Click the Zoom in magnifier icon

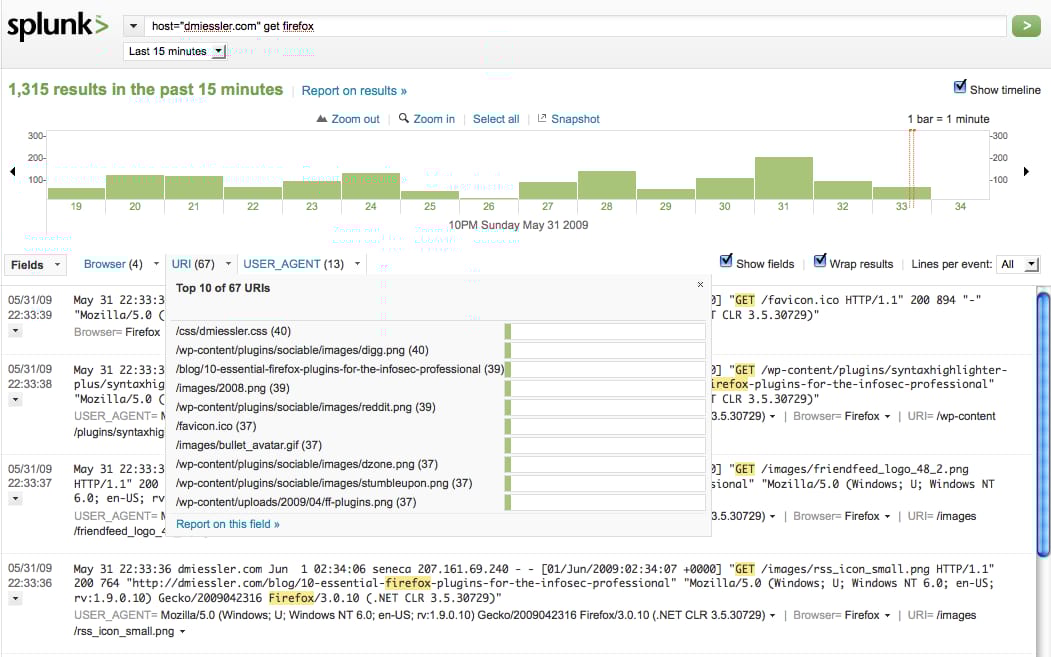pos(404,118)
